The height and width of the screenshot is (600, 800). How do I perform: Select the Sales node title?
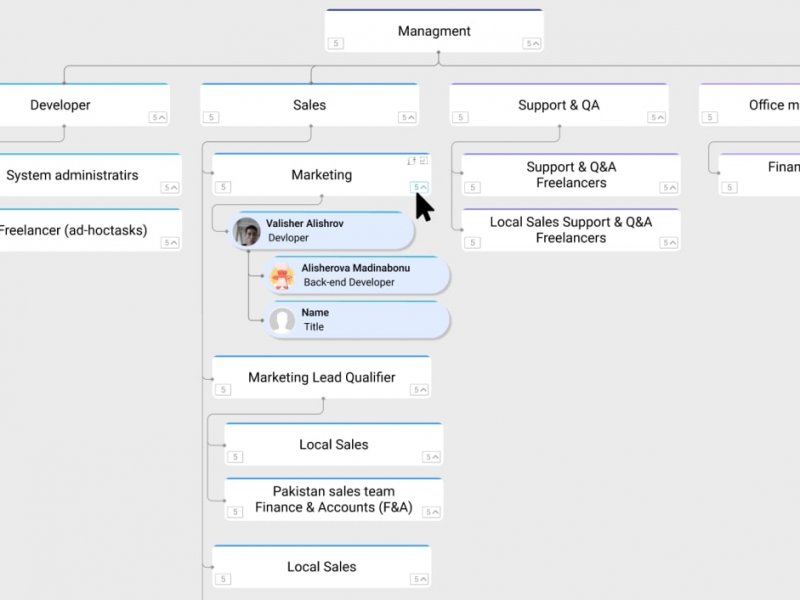(309, 105)
